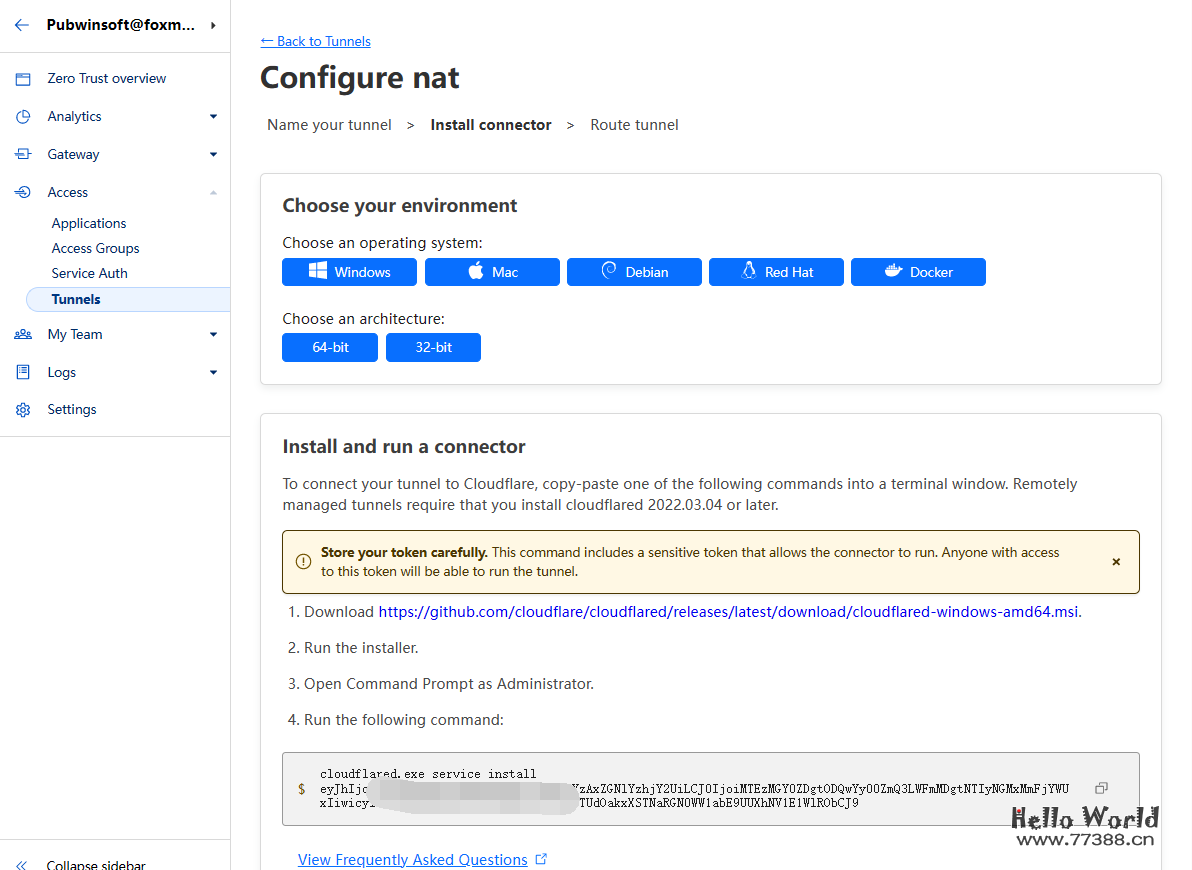The image size is (1192, 870).
Task: Click the Analytics chart icon in sidebar
Action: tap(23, 117)
